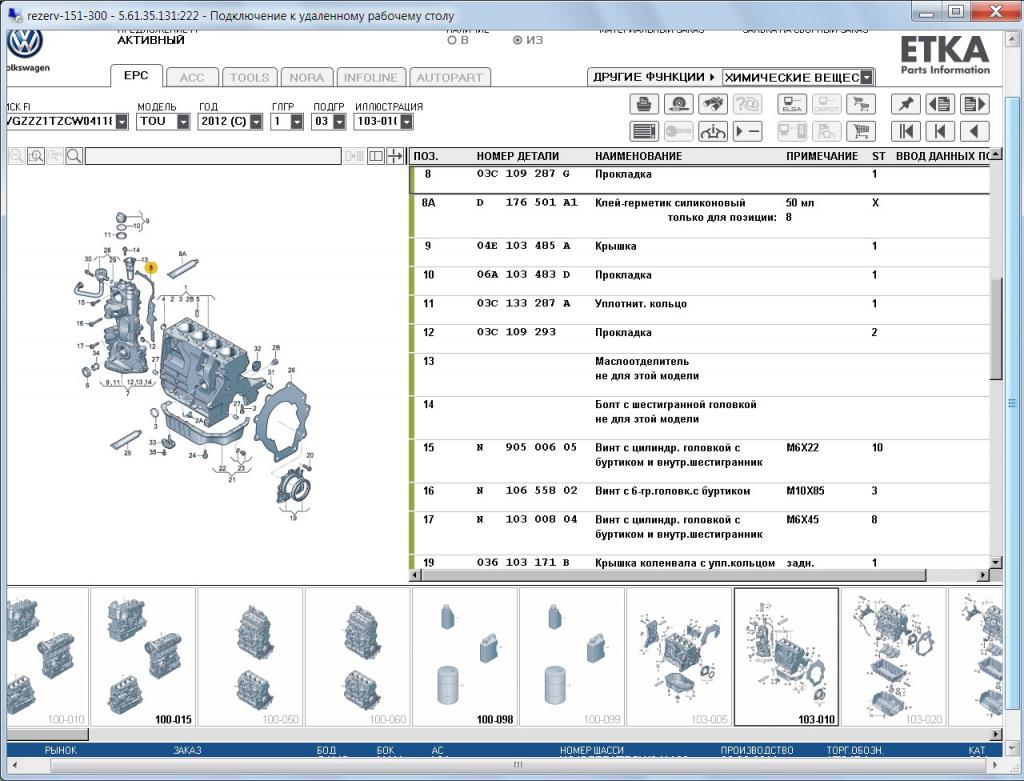The width and height of the screenshot is (1024, 781).
Task: Open the ГЛГР dropdown showing 1
Action: tap(296, 121)
